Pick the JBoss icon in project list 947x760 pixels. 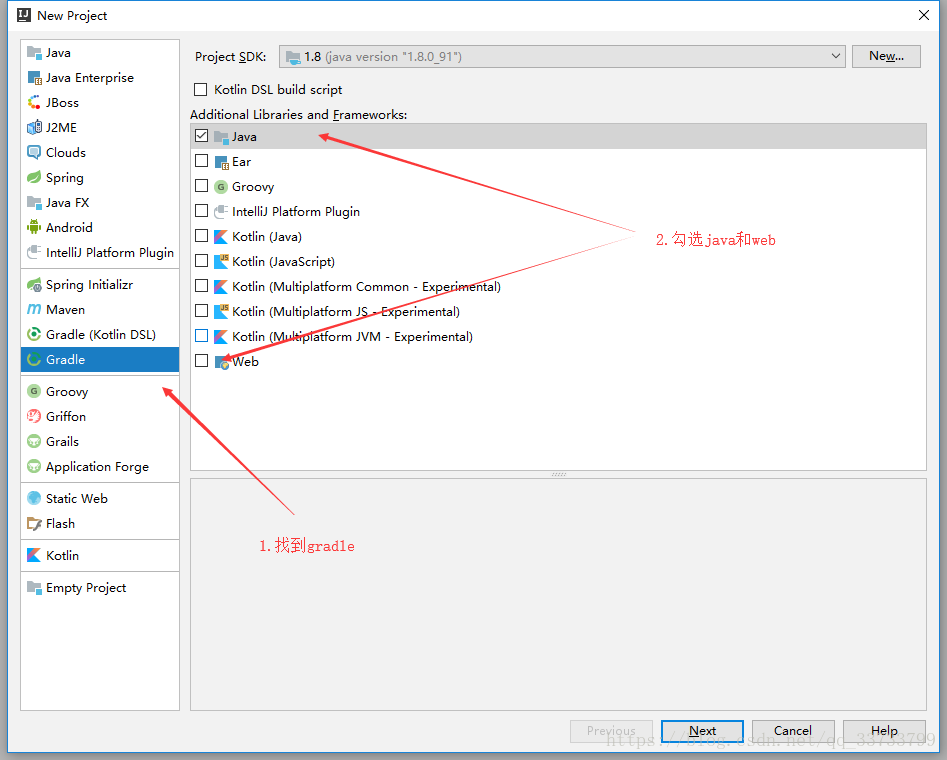[x=34, y=103]
